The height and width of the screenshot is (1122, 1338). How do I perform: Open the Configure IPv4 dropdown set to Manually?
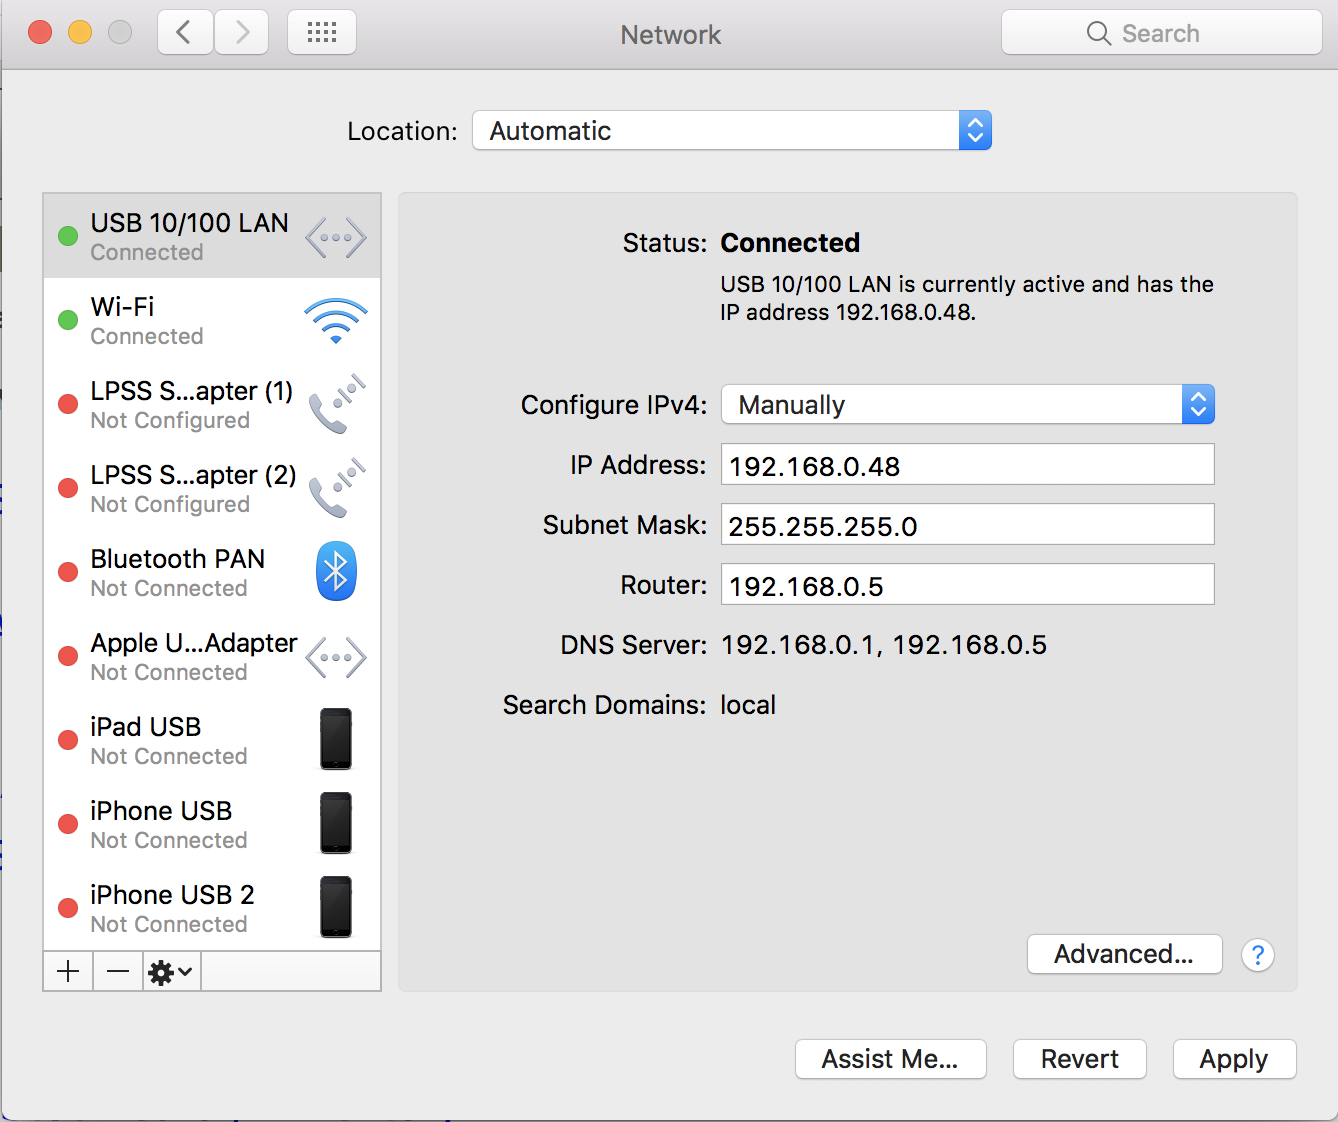tap(968, 404)
